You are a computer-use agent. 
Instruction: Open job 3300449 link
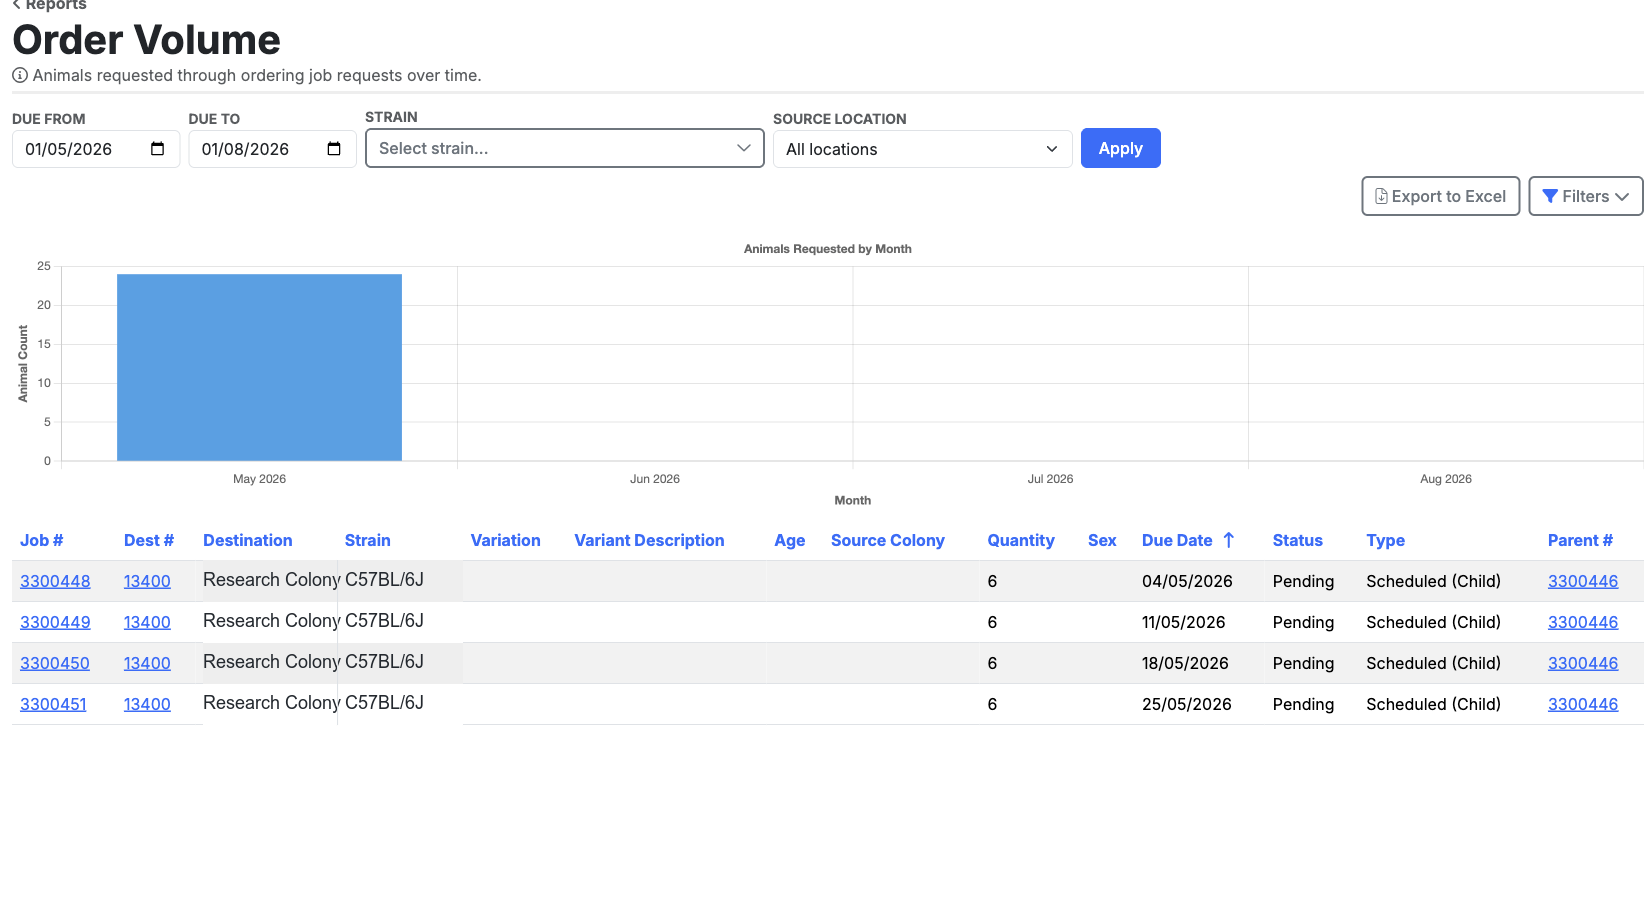point(55,622)
